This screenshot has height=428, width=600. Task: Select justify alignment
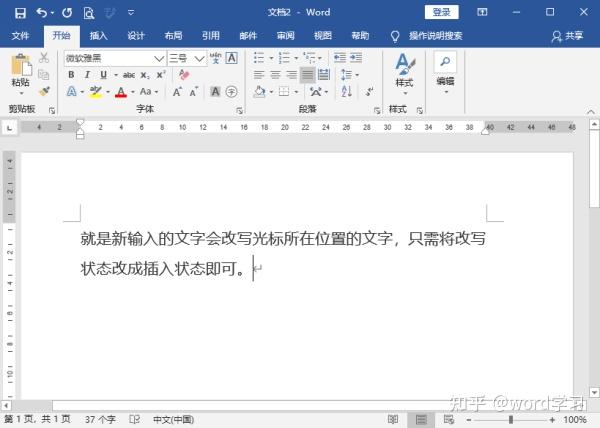pos(307,75)
